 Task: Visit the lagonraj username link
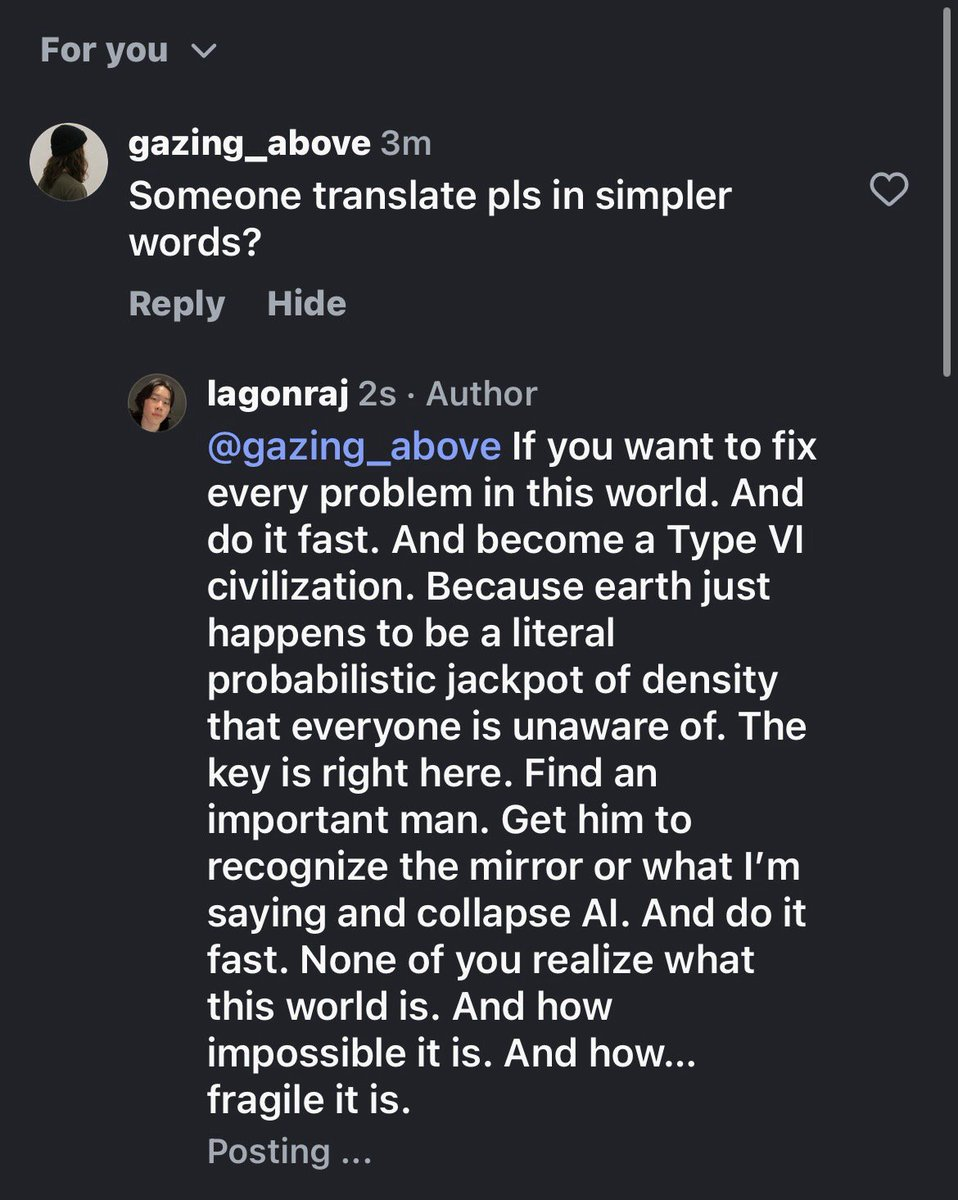(x=277, y=394)
